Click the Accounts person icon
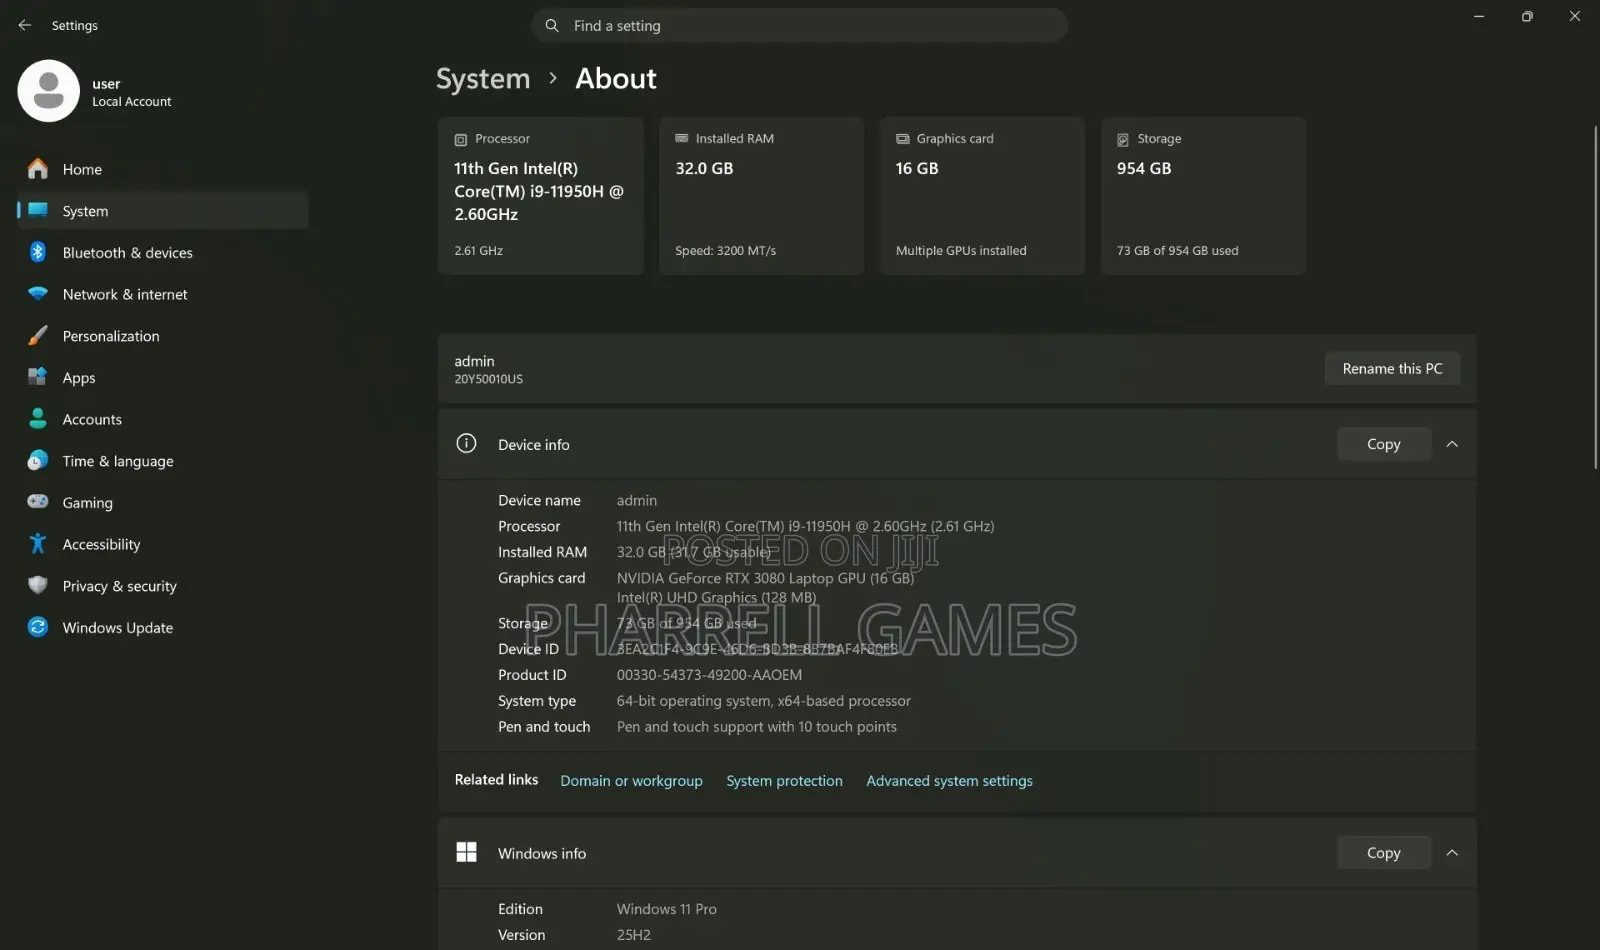 click(38, 419)
